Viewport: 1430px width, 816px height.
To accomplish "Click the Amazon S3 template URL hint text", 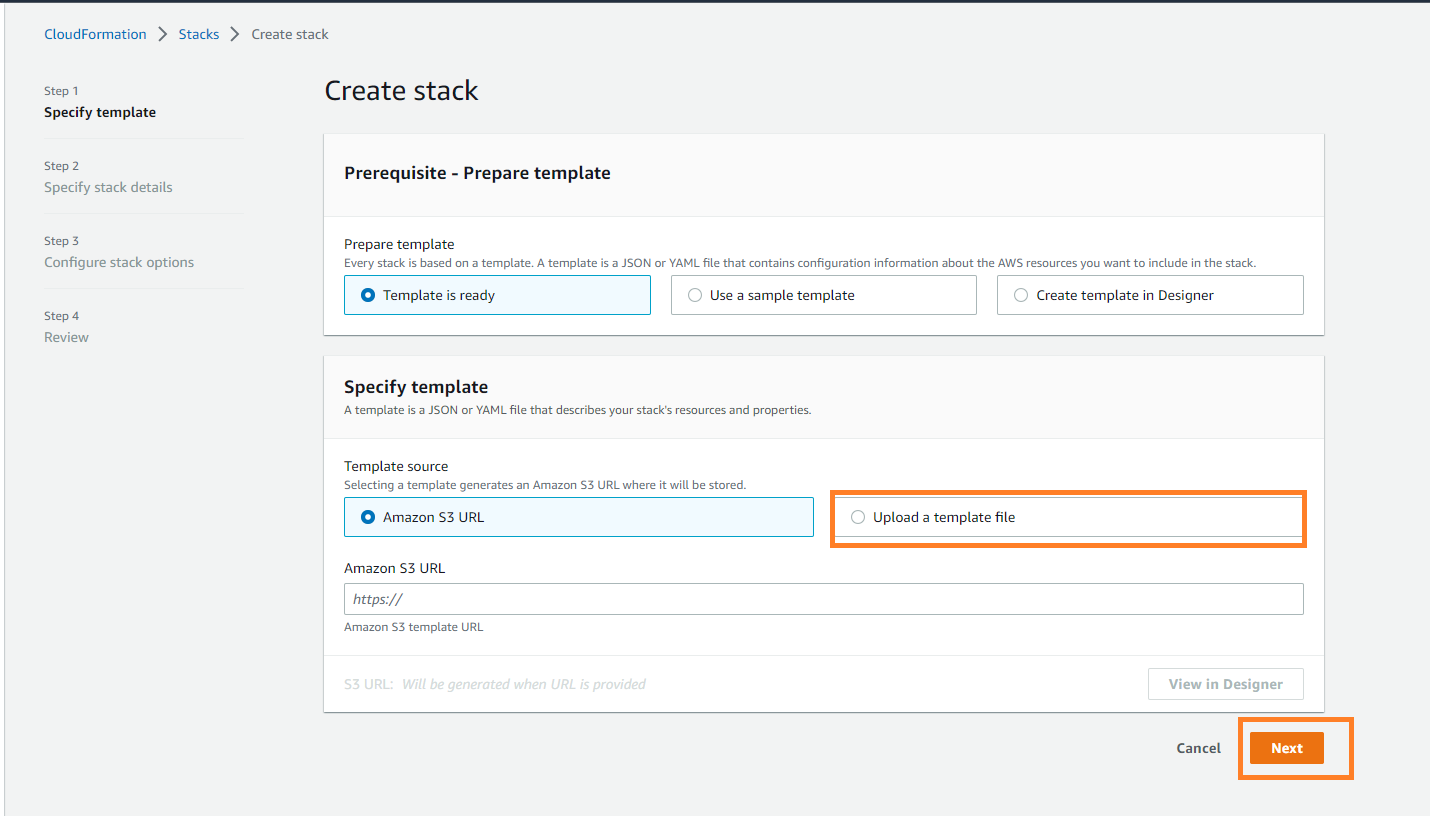I will pyautogui.click(x=414, y=627).
